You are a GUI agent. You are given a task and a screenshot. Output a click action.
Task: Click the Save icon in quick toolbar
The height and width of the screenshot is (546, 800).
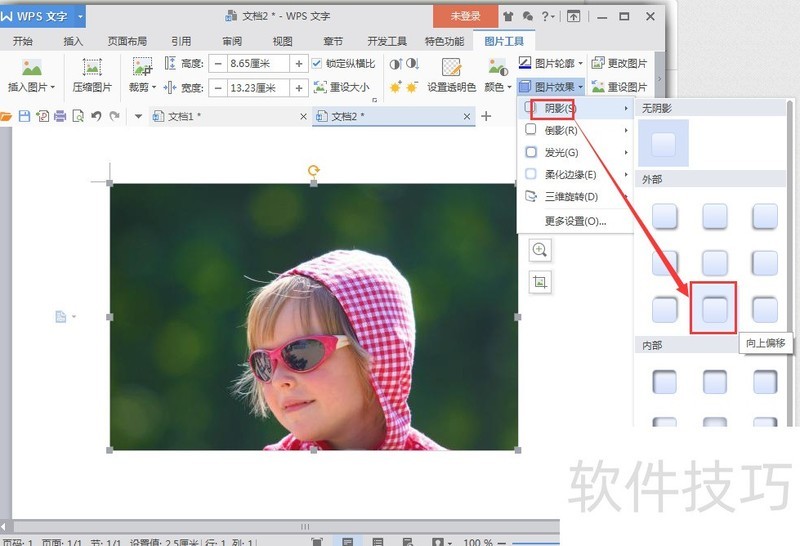point(25,116)
